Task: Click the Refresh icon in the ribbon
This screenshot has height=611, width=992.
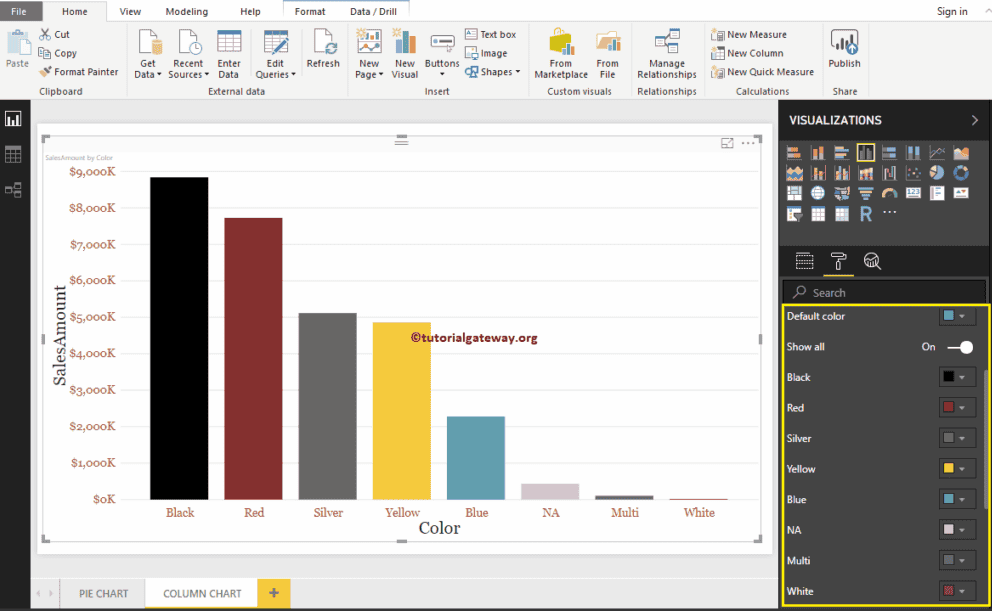Action: pyautogui.click(x=323, y=50)
